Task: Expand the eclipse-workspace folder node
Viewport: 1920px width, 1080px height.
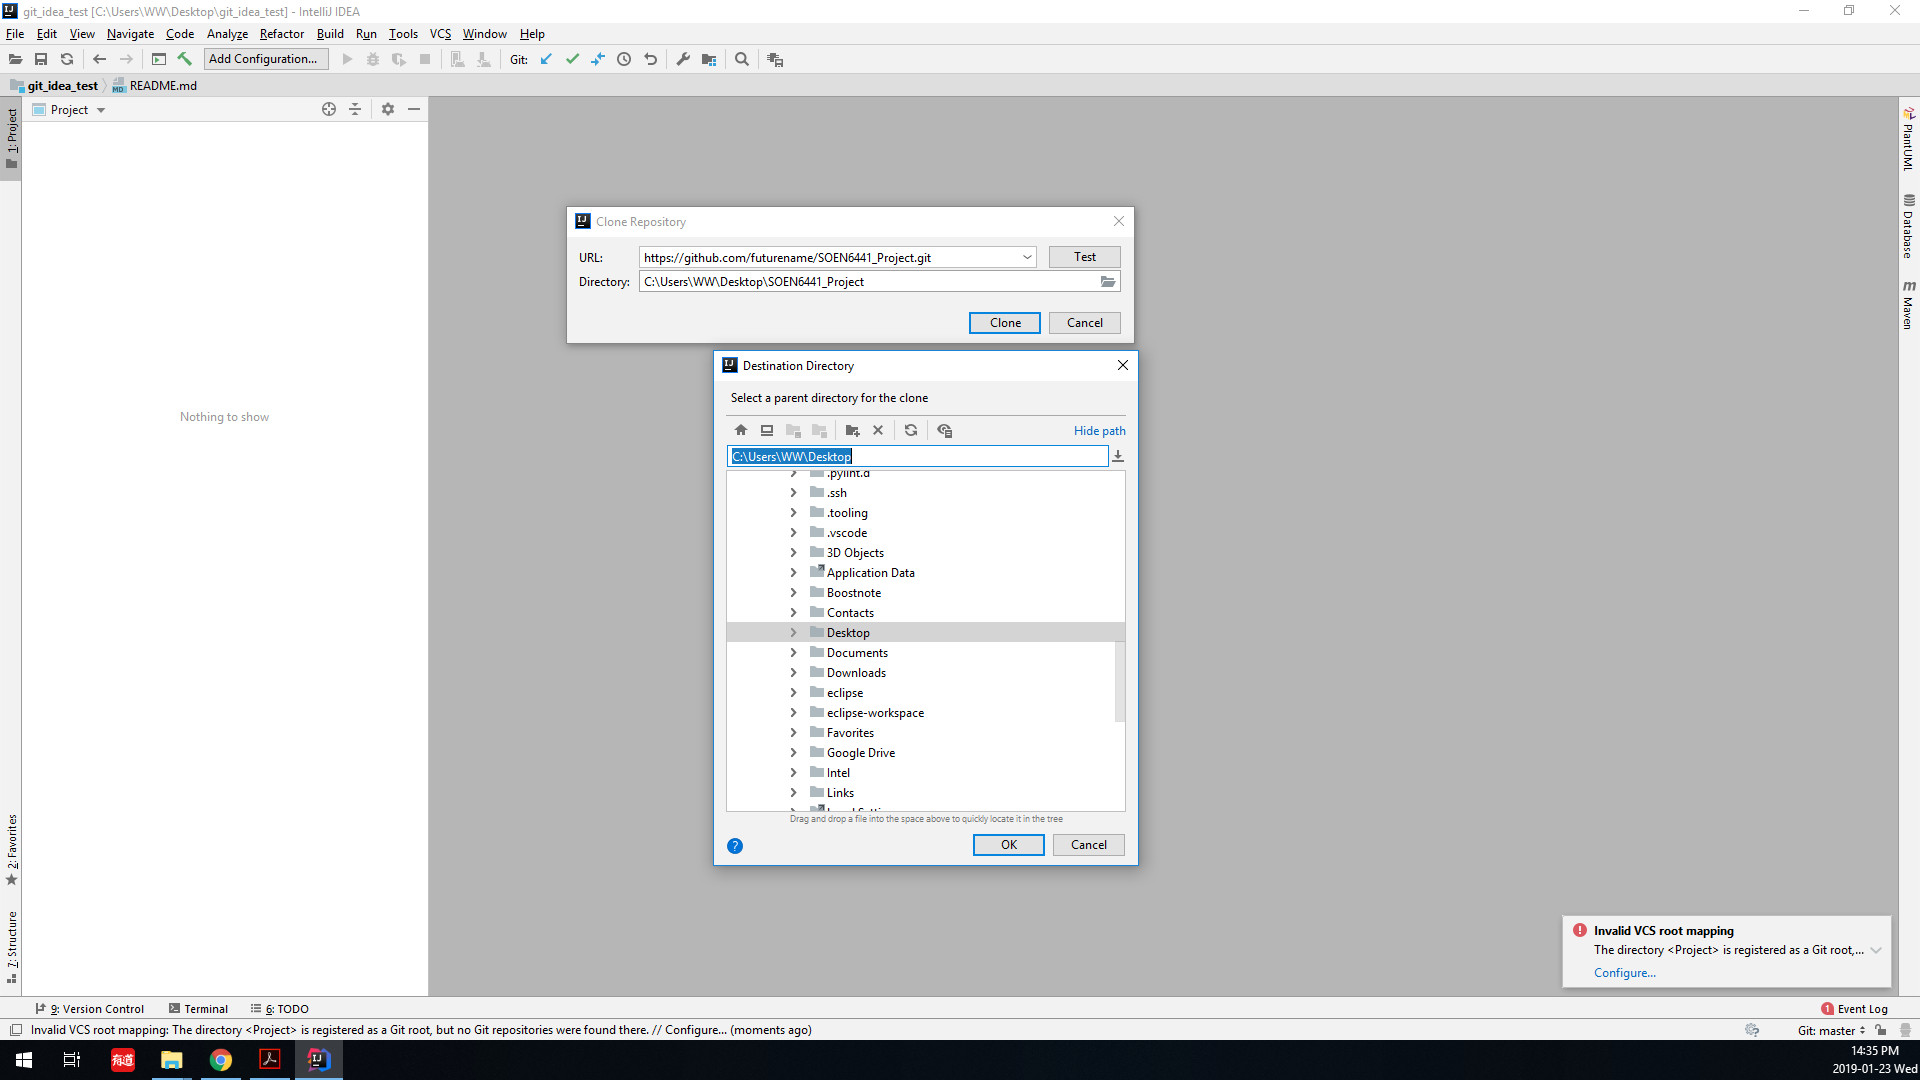Action: coord(794,713)
